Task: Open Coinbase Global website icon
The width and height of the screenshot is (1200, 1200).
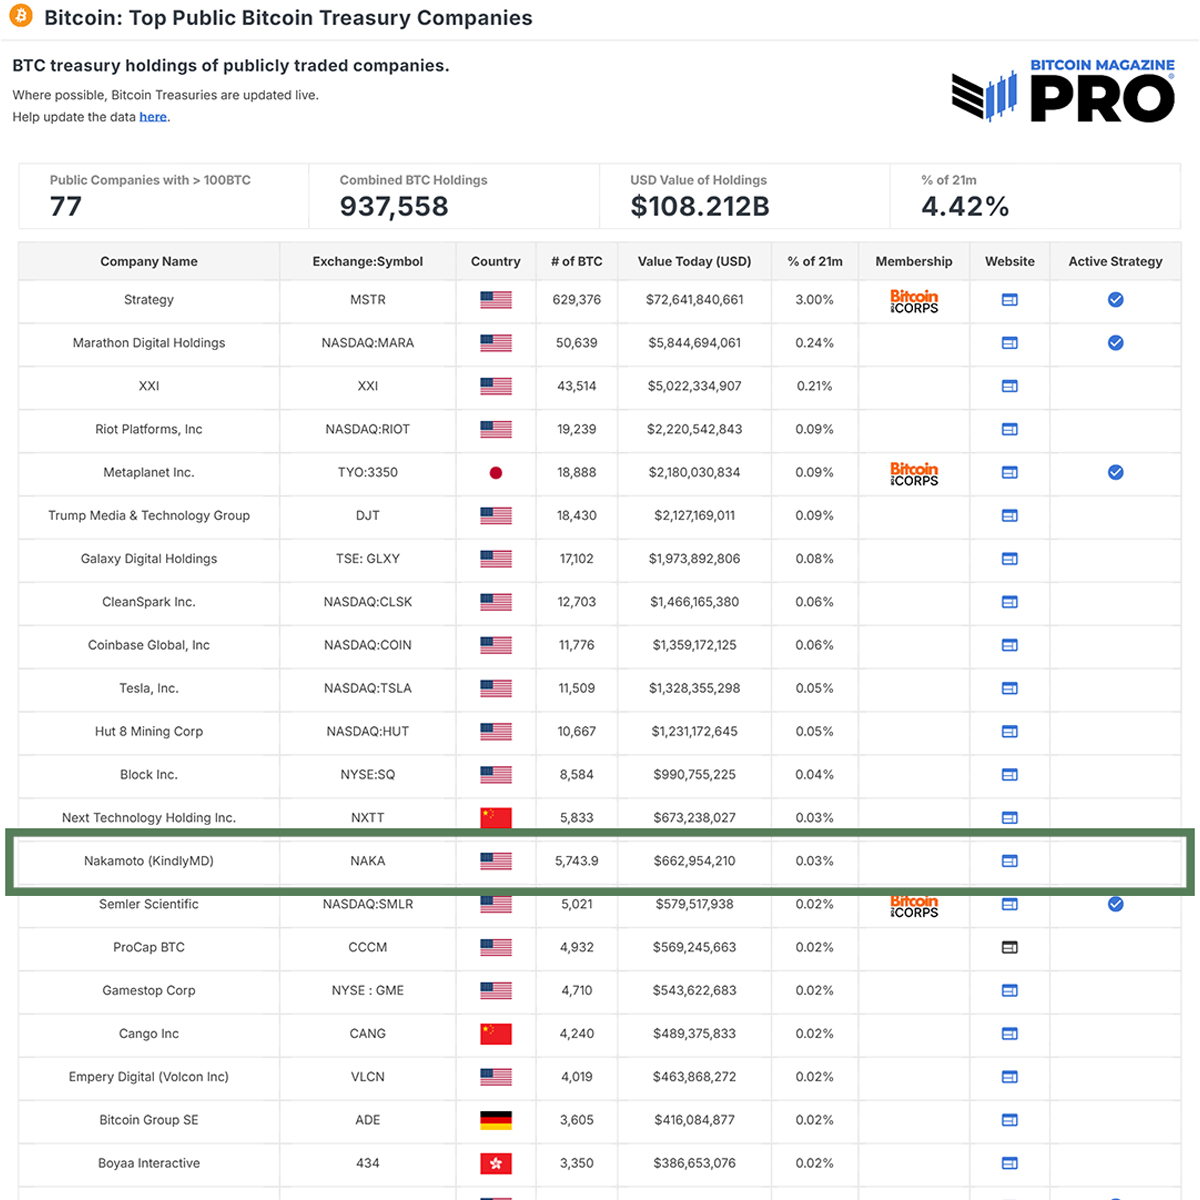Action: [1010, 645]
